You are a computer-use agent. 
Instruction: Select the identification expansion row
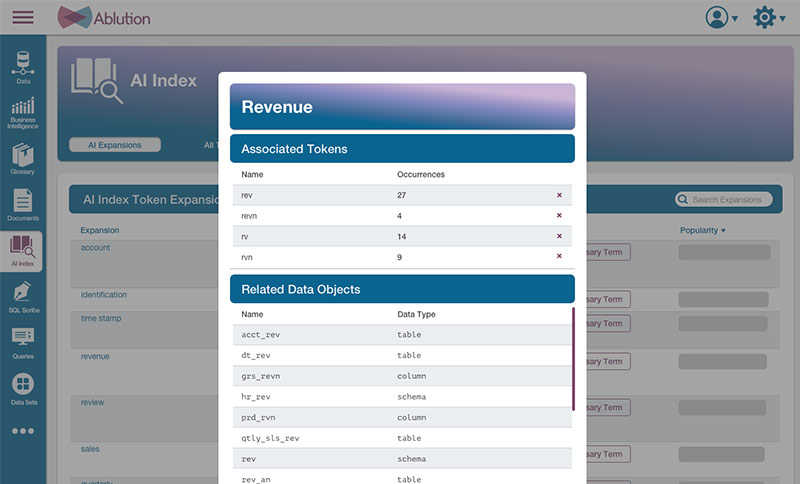pyautogui.click(x=104, y=295)
